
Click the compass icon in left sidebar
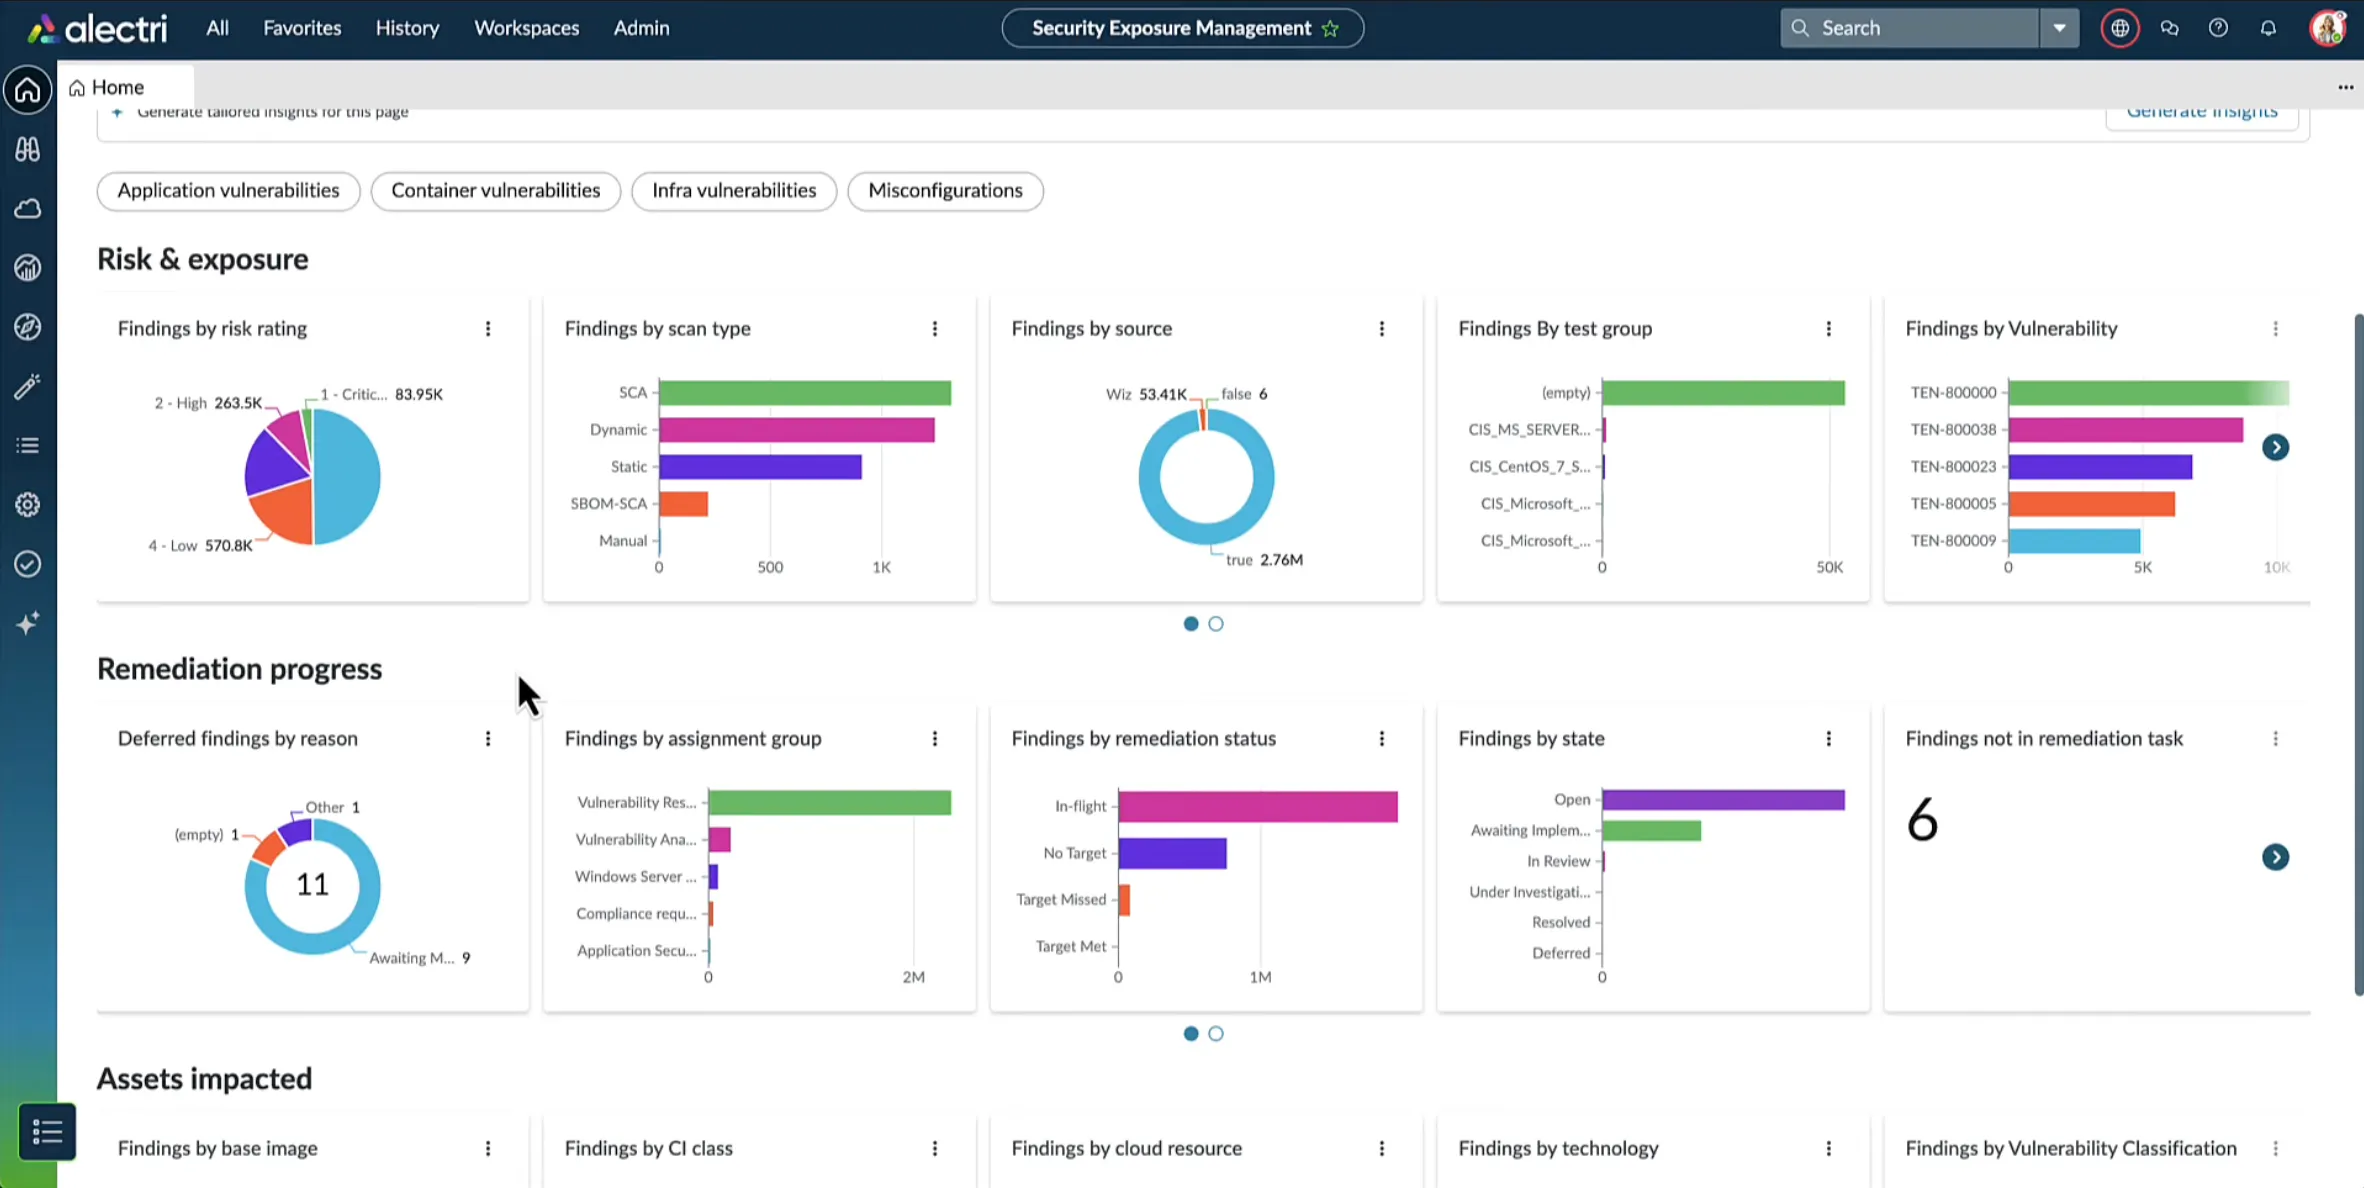point(27,327)
